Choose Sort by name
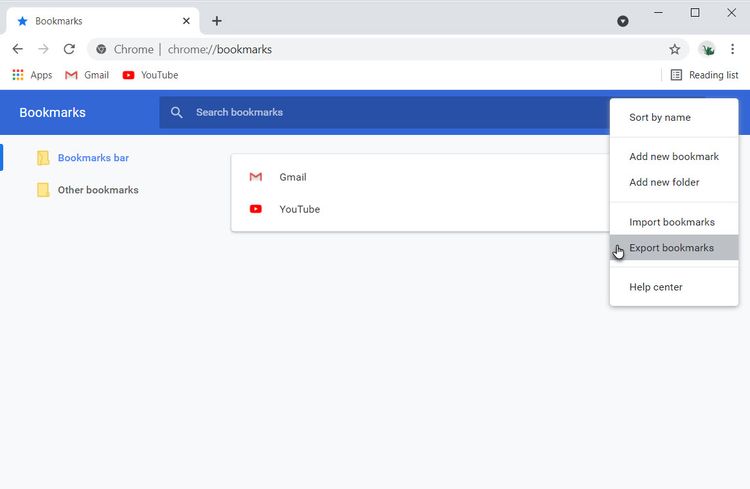The image size is (750, 489). (x=674, y=118)
